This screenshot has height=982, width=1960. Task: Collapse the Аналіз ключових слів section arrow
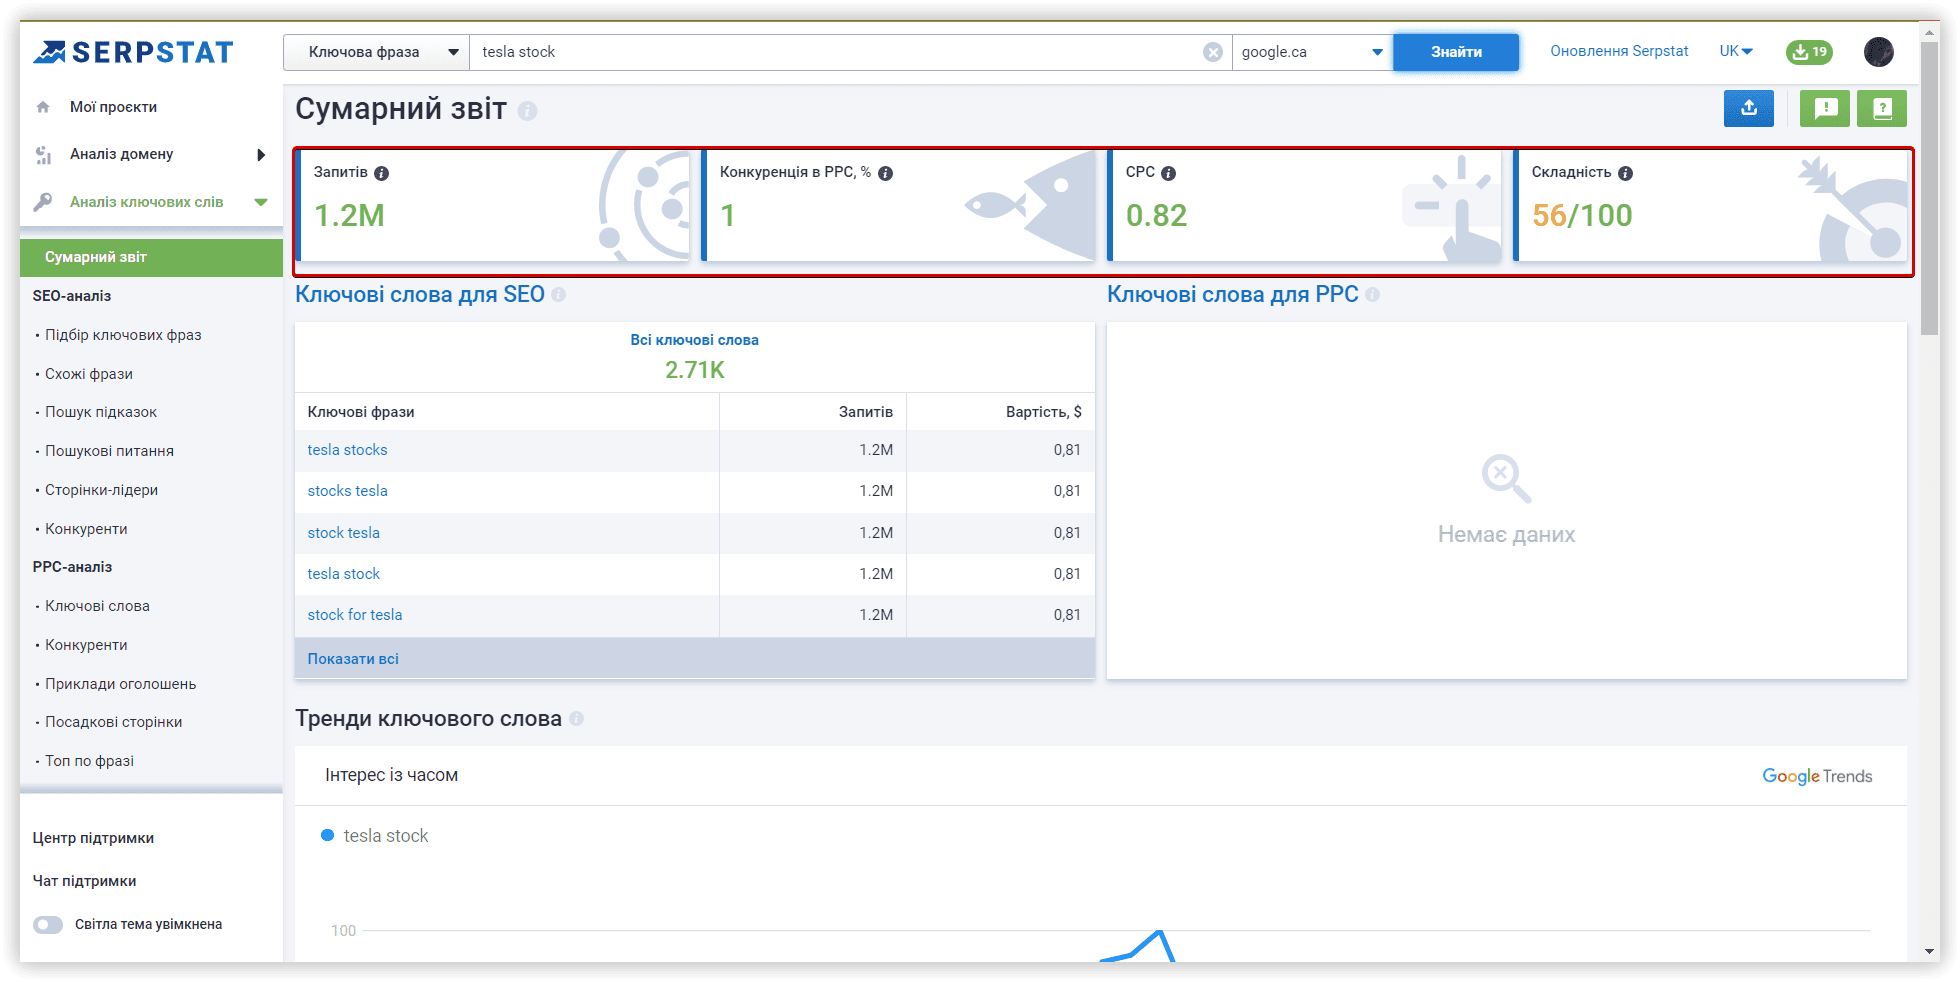[x=261, y=202]
